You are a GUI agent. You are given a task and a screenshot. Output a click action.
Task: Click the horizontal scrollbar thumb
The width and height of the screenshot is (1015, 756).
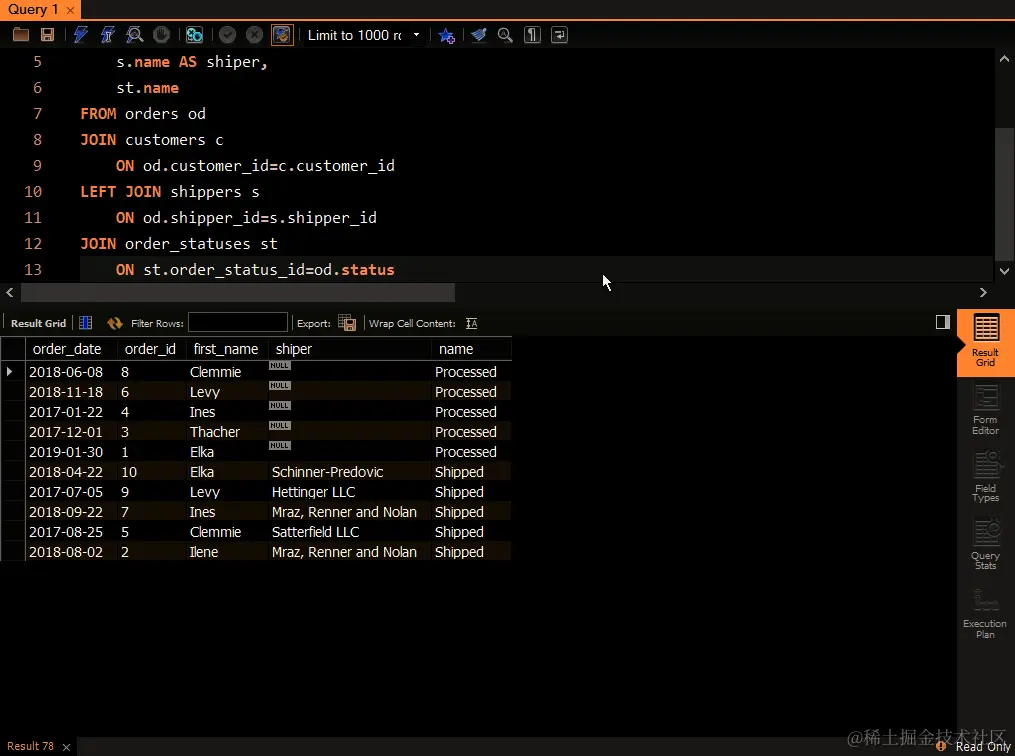point(238,293)
